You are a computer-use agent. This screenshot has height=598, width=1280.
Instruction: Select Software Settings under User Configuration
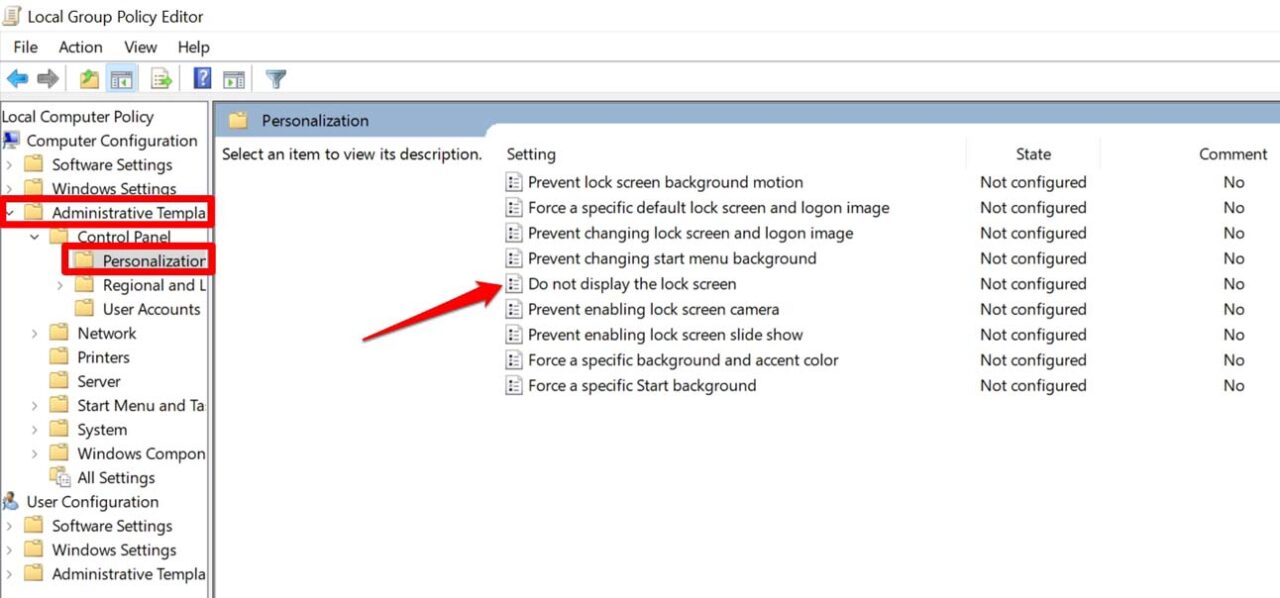112,525
